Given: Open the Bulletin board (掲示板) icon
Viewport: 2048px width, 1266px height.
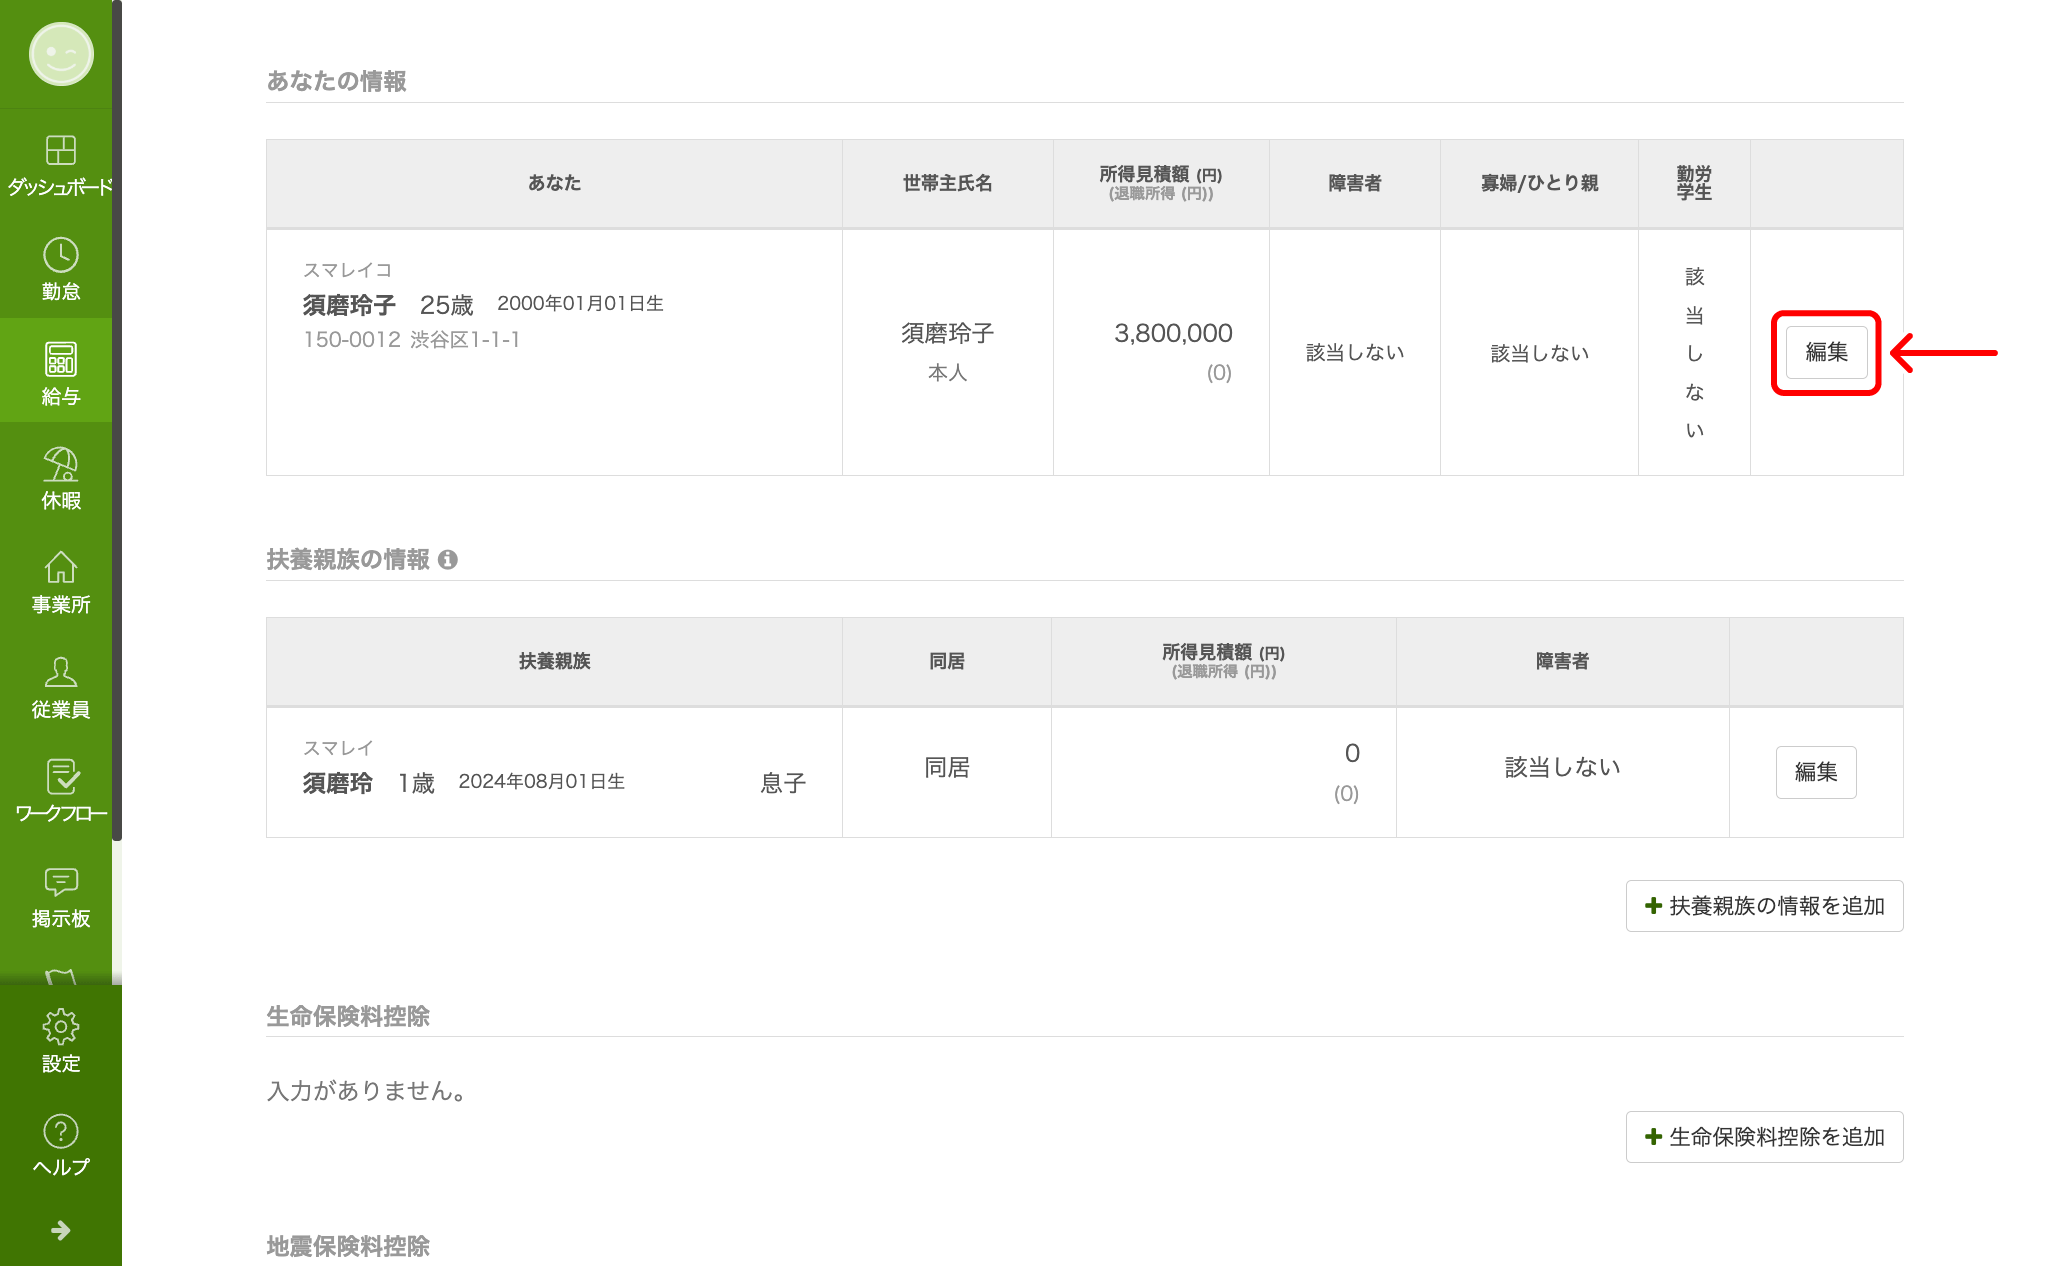Looking at the screenshot, I should (x=60, y=896).
